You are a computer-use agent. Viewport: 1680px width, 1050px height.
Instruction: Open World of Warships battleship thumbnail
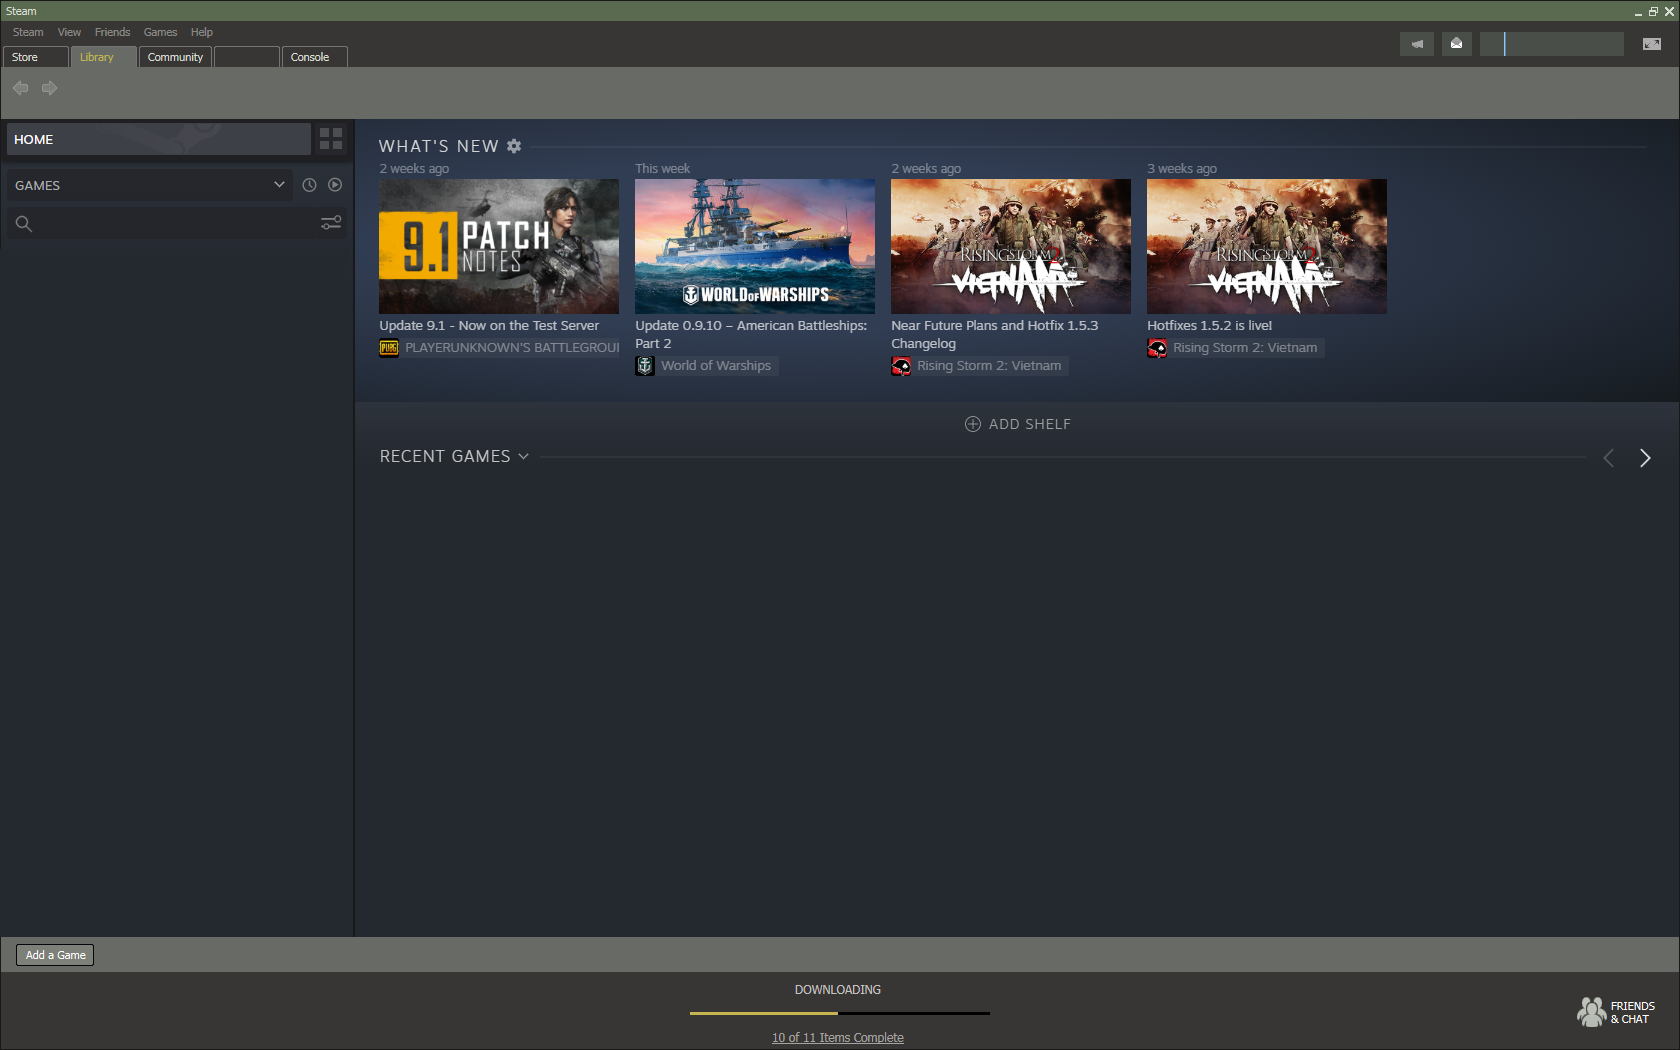[755, 246]
